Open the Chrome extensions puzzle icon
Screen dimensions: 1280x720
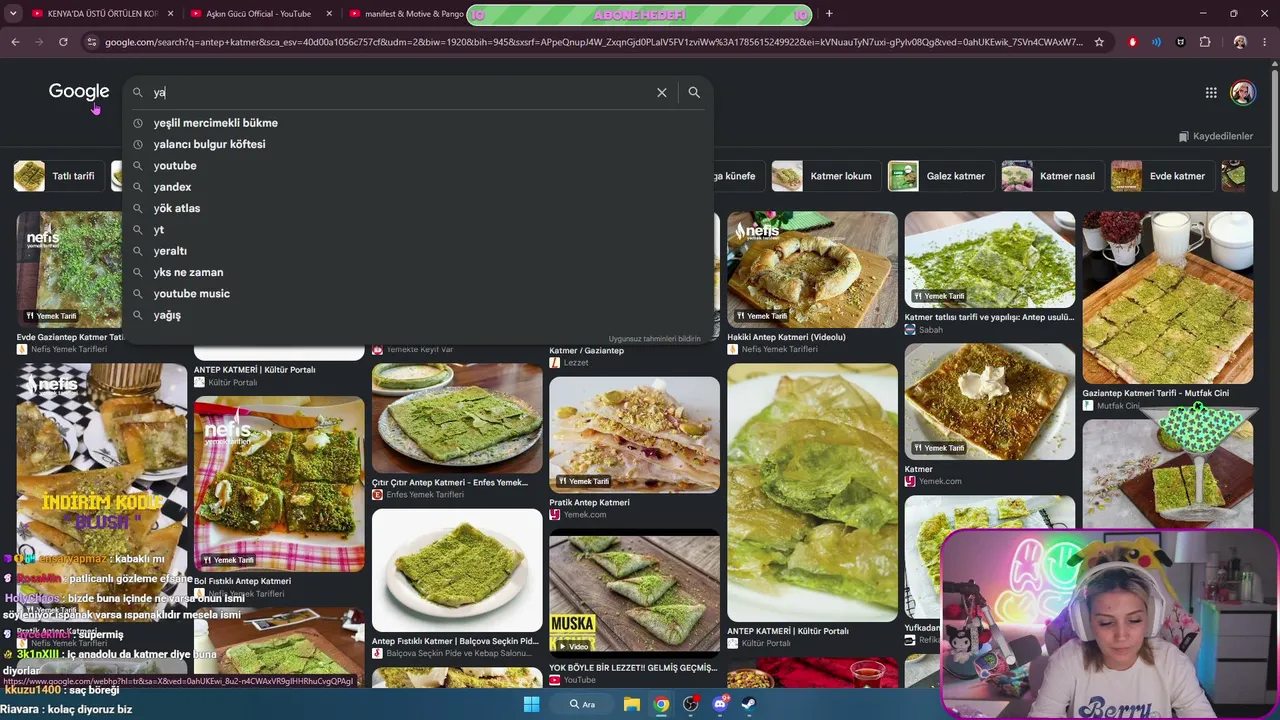(x=1205, y=42)
